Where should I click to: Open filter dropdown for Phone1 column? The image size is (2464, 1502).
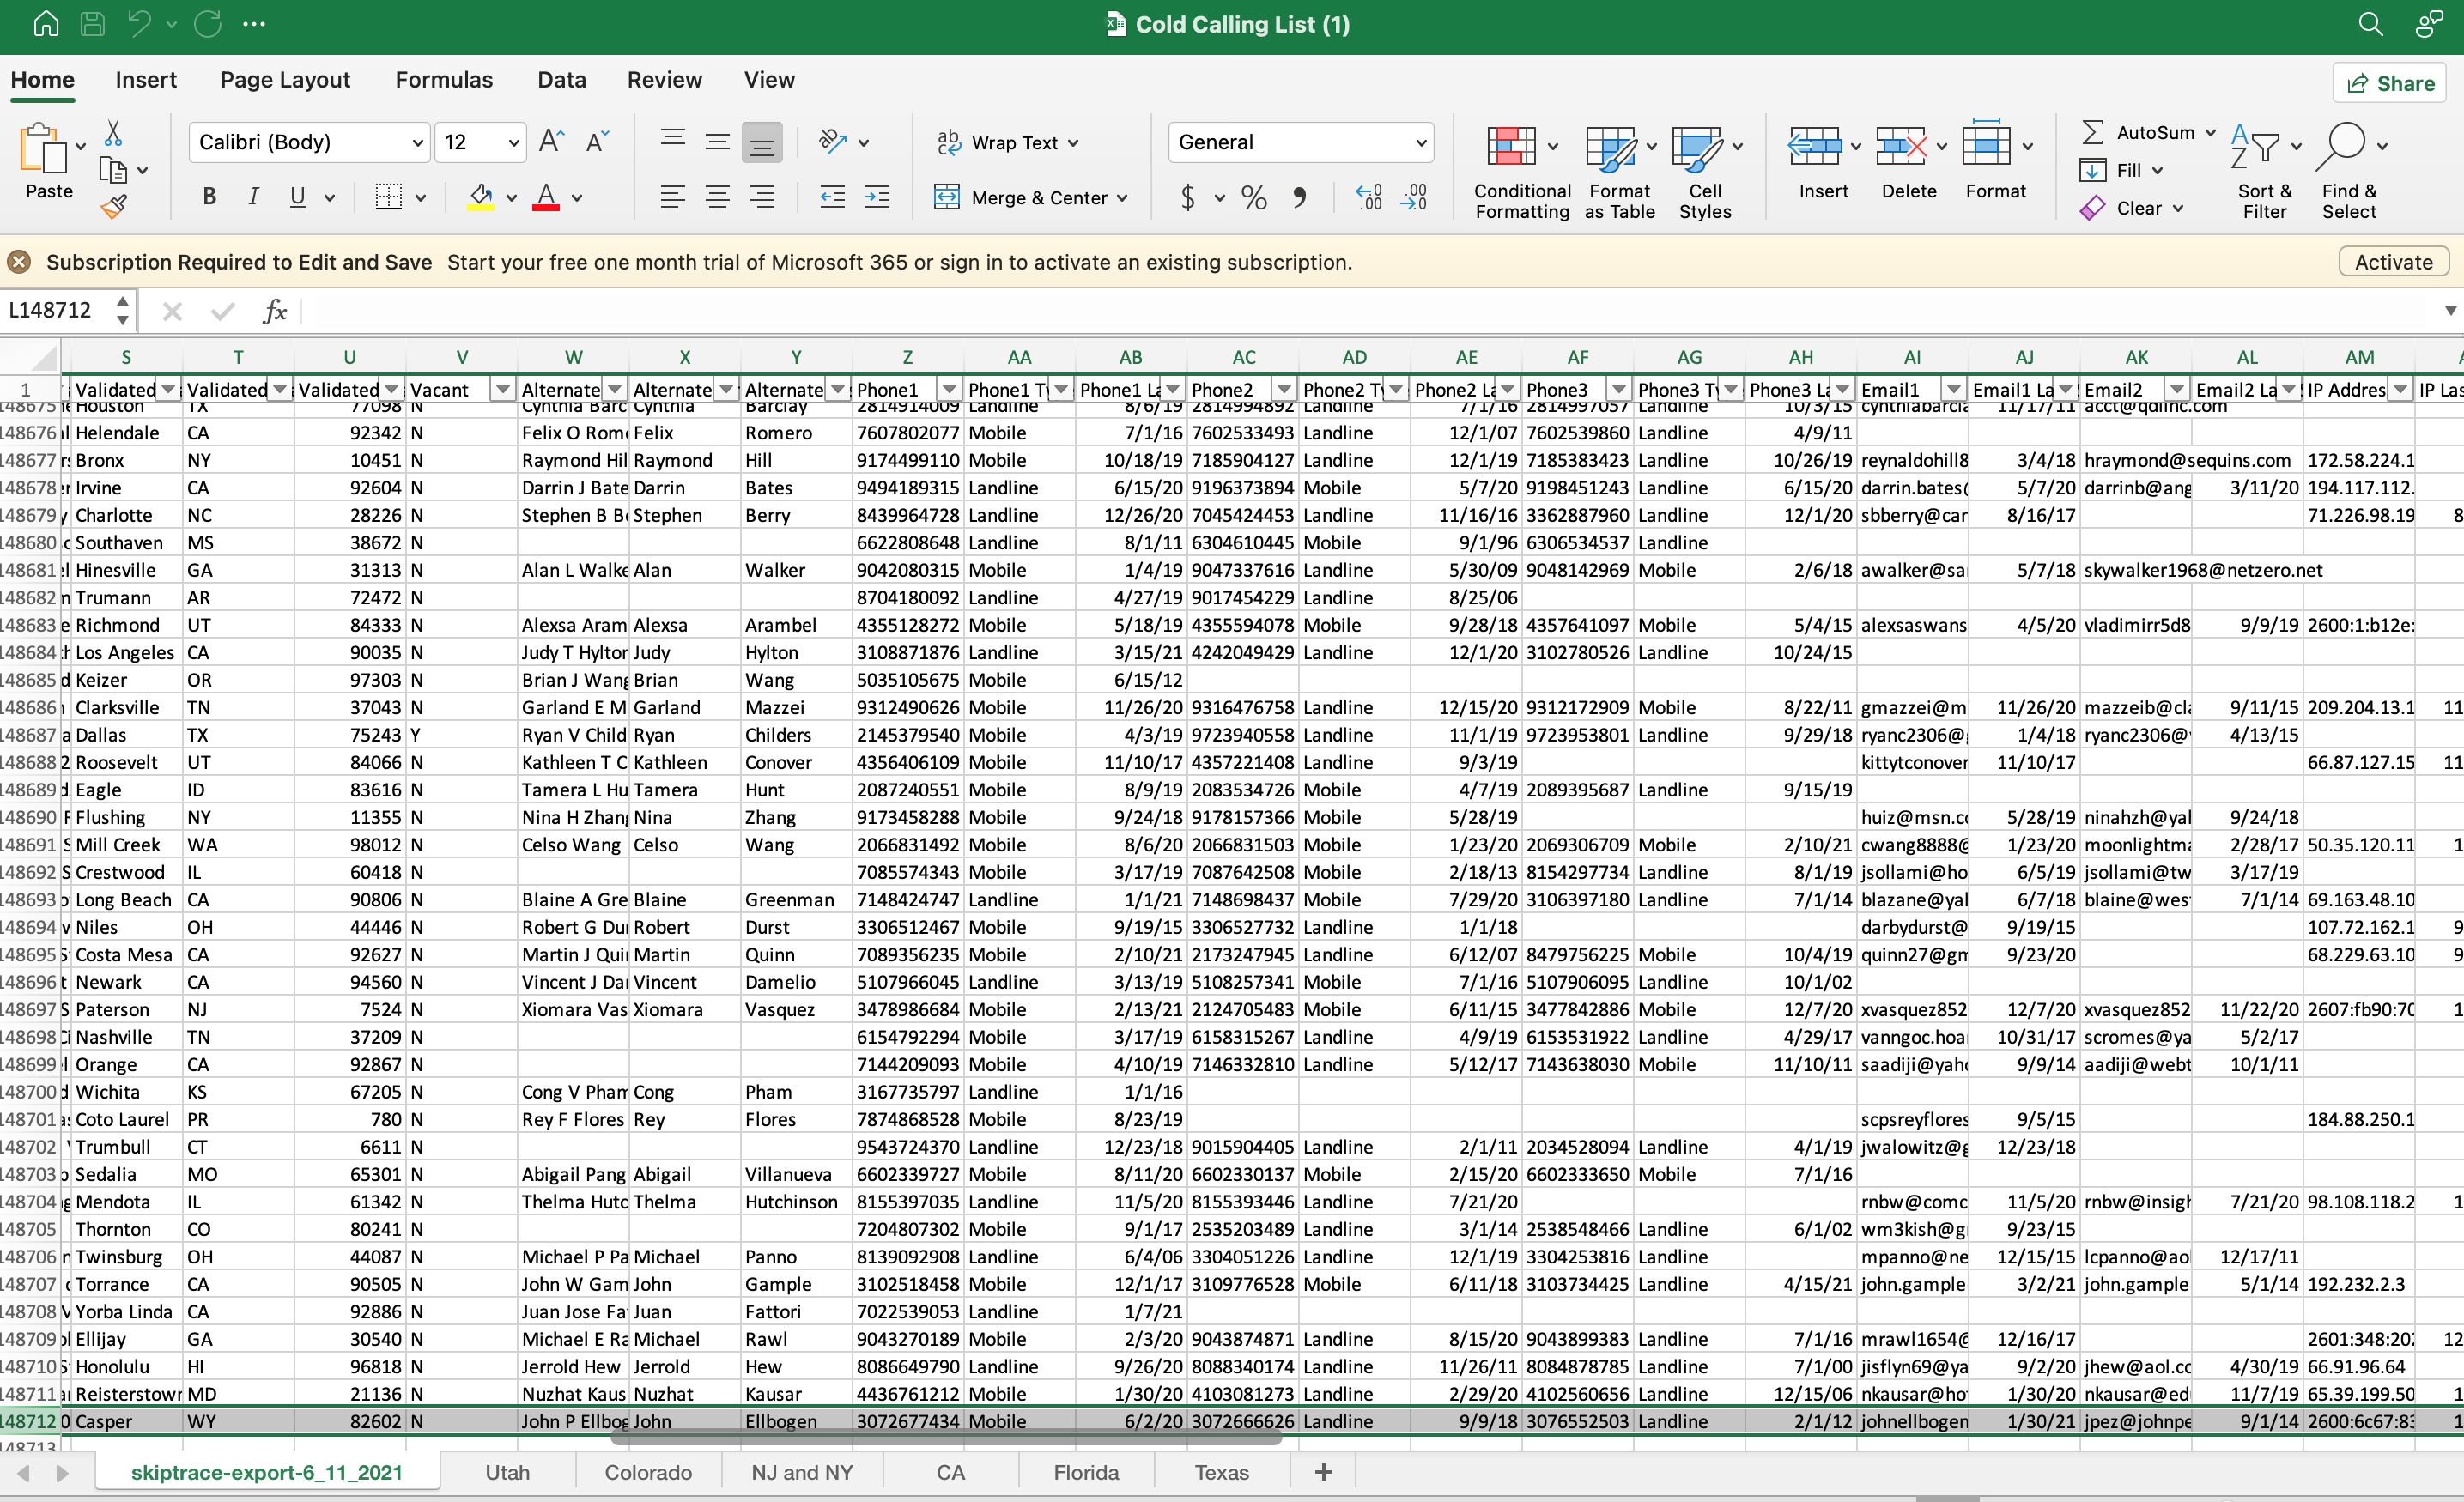pyautogui.click(x=949, y=389)
